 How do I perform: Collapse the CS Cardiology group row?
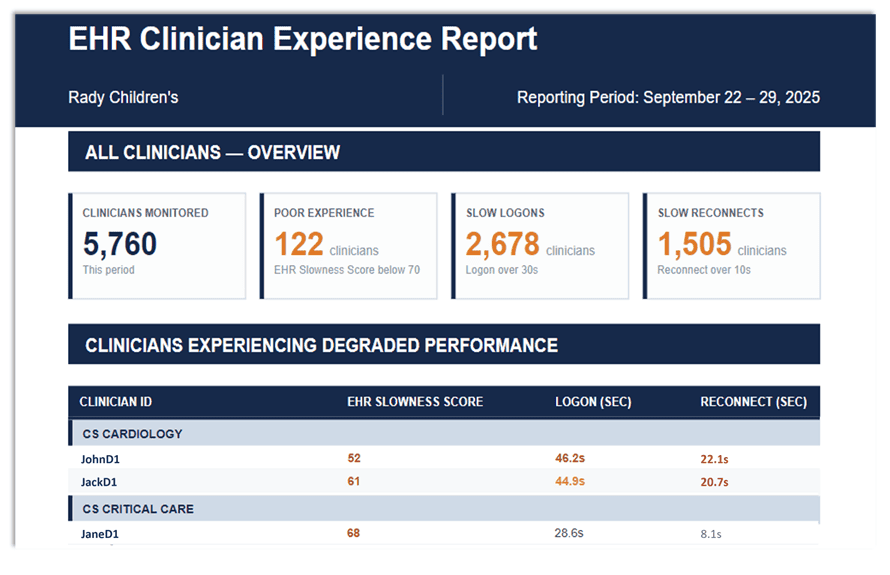pos(444,433)
